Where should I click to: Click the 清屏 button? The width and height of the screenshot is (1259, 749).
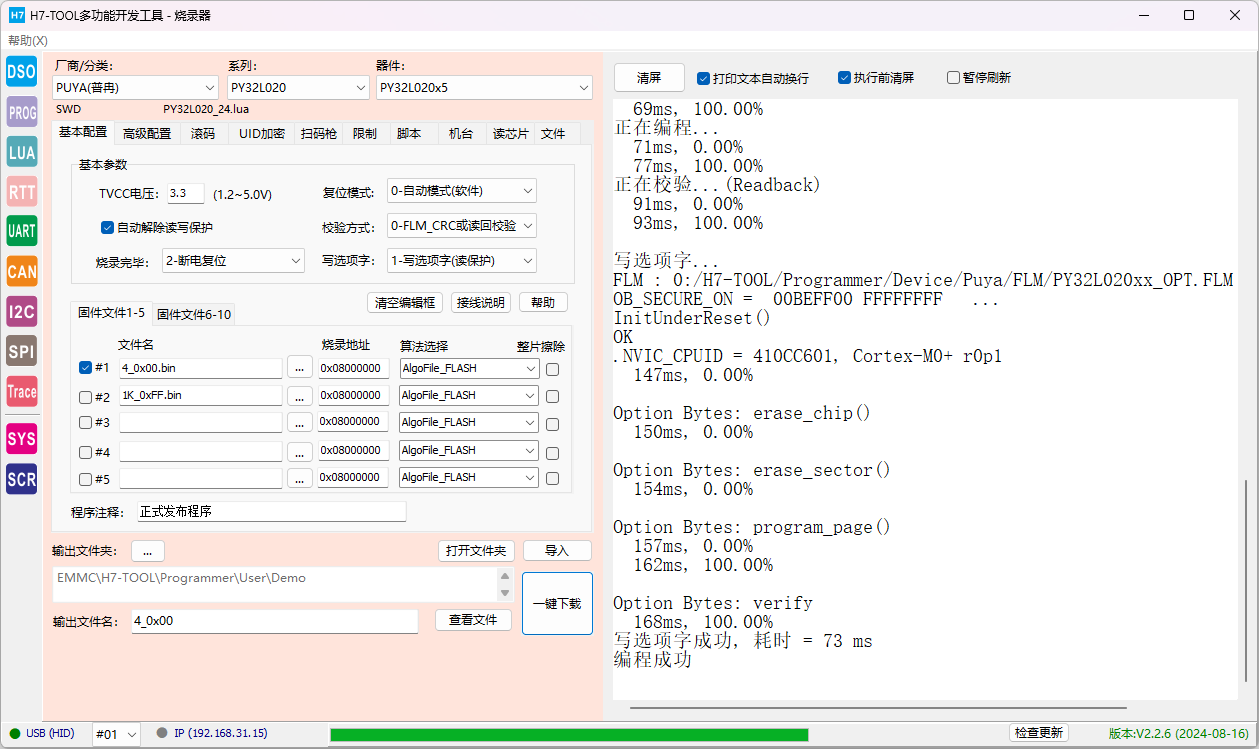click(x=649, y=78)
